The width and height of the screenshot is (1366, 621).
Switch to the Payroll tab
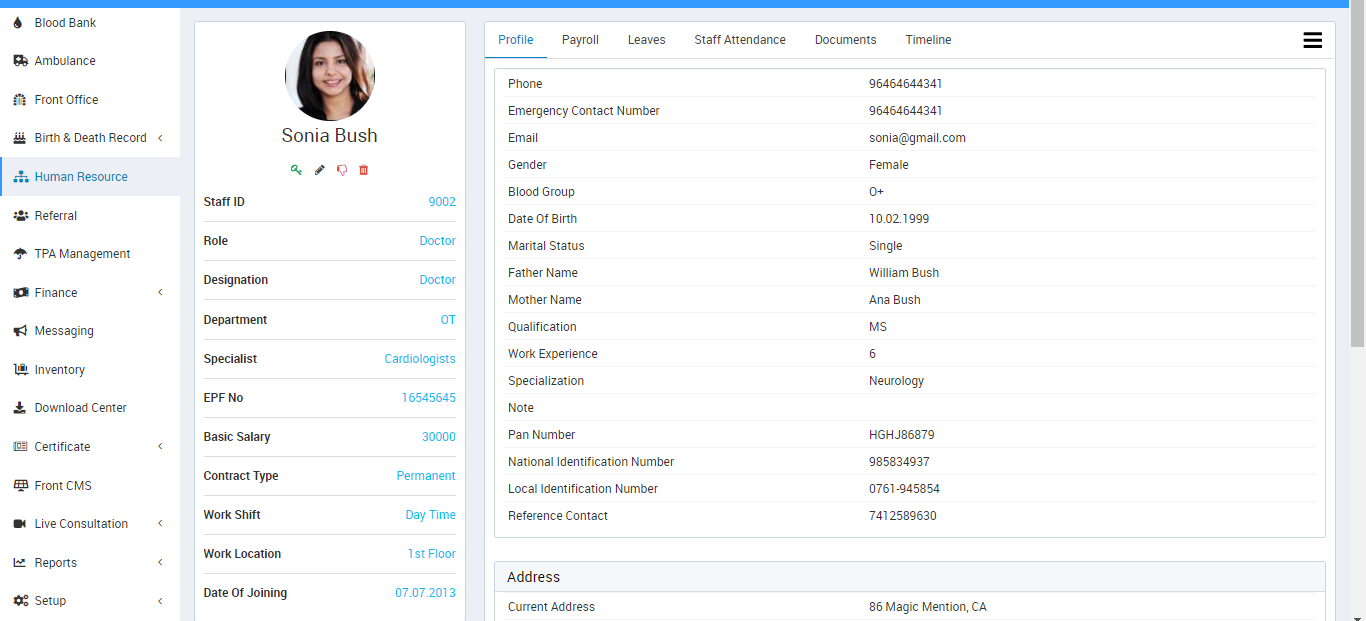tap(580, 40)
